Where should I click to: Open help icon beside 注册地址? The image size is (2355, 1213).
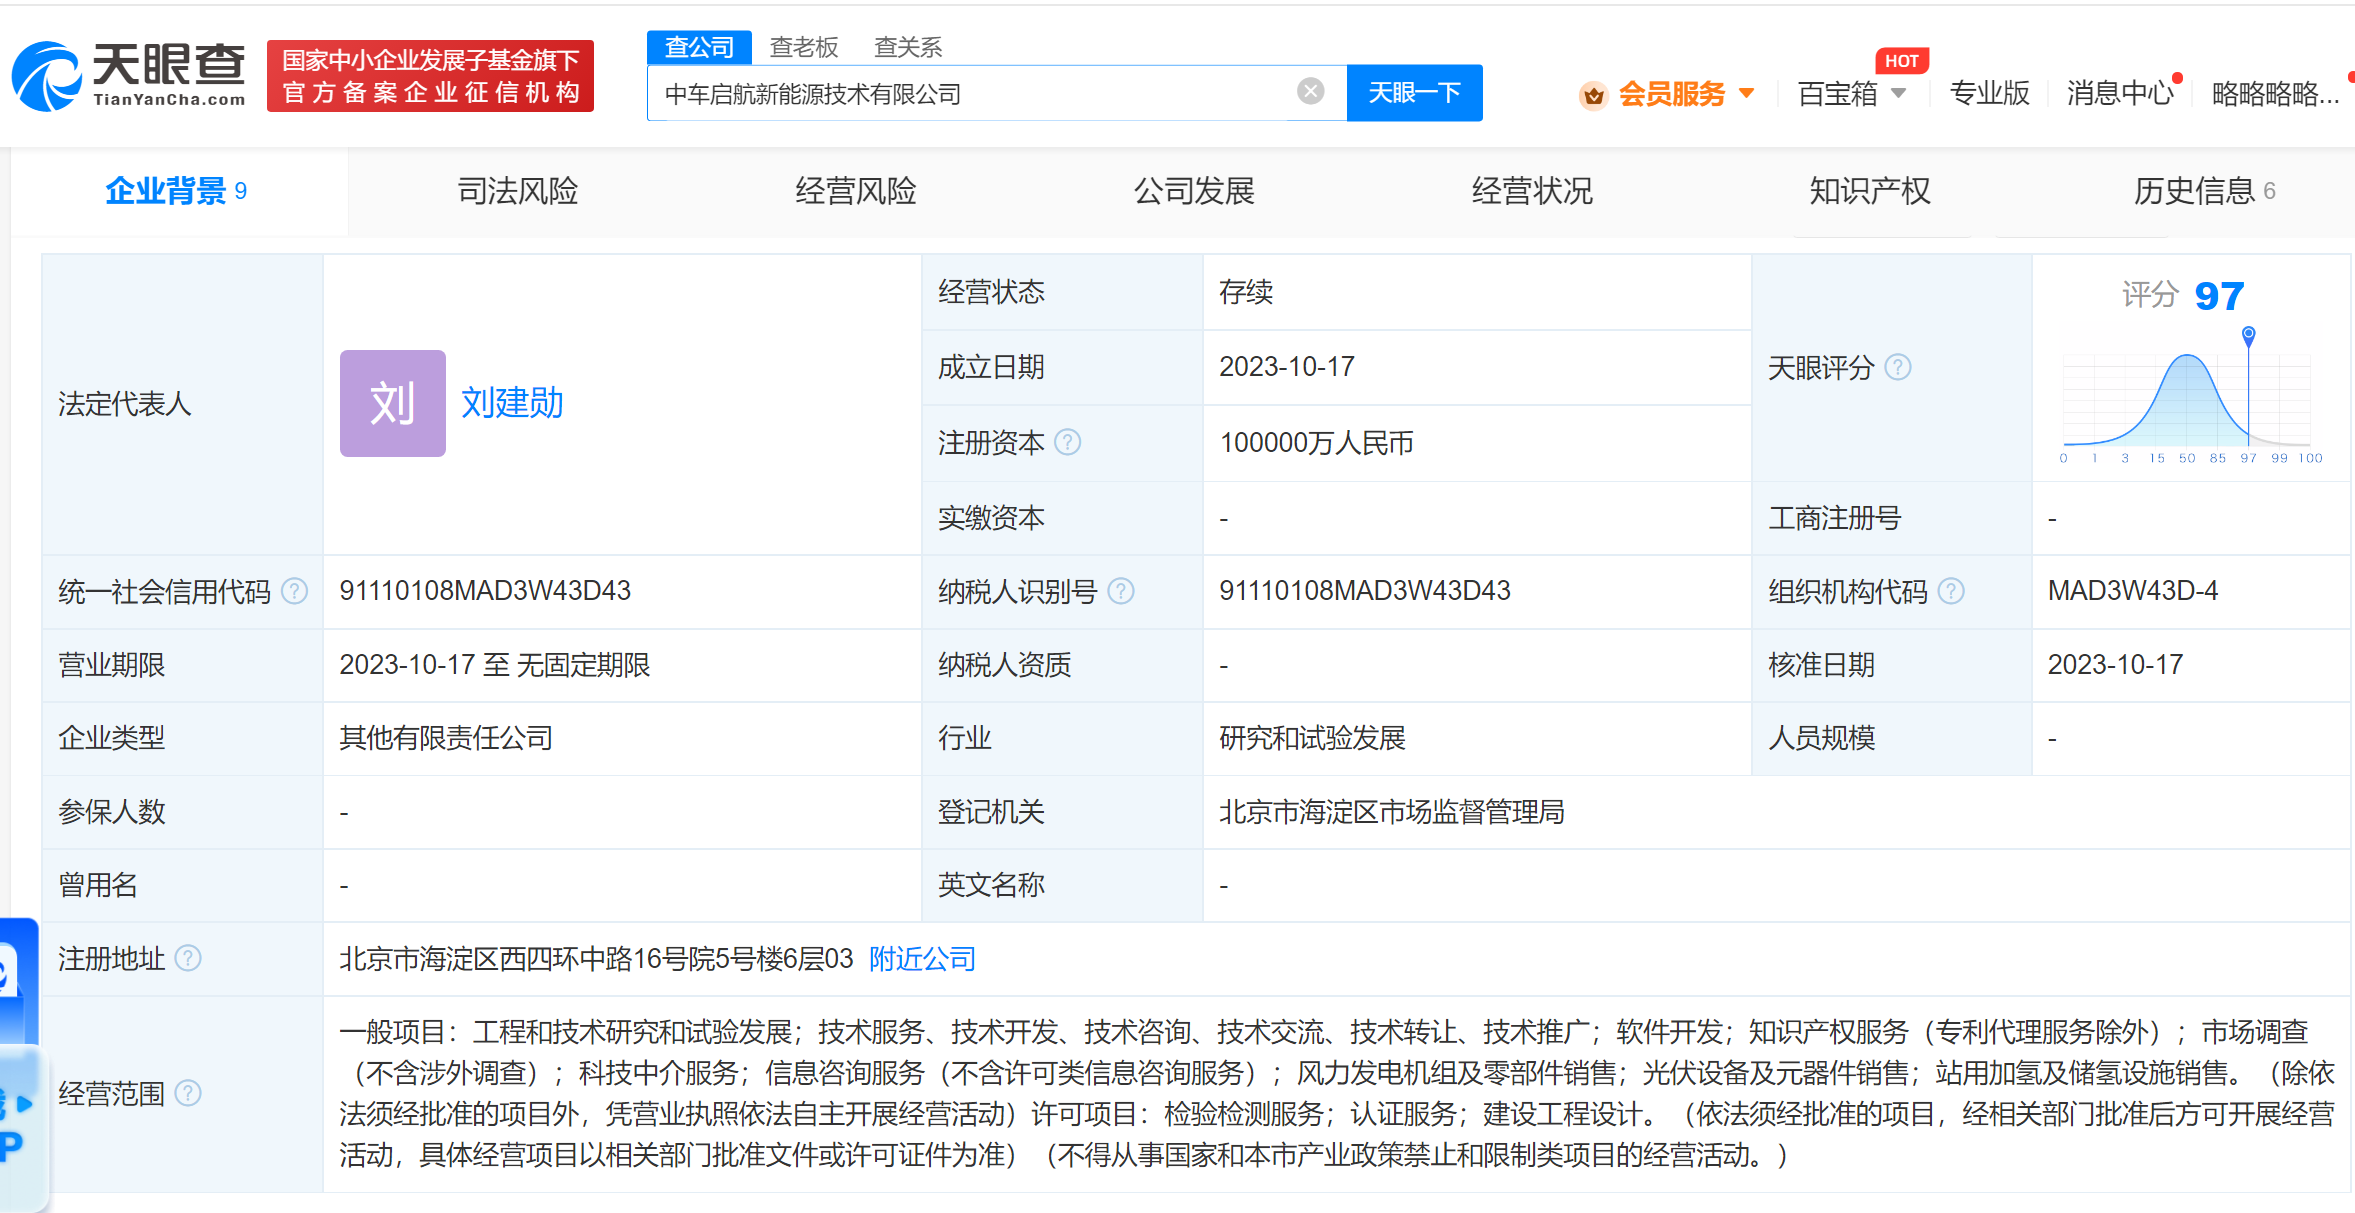(x=187, y=959)
